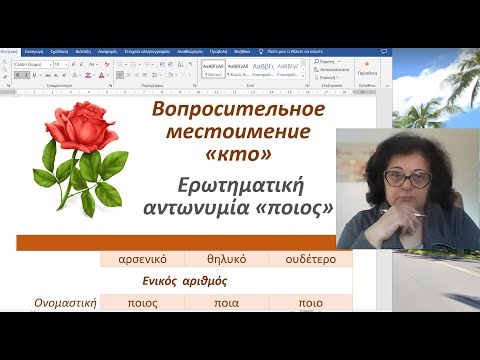Open the Αναφορές (References) tab
This screenshot has height=360, width=480.
pyautogui.click(x=107, y=52)
